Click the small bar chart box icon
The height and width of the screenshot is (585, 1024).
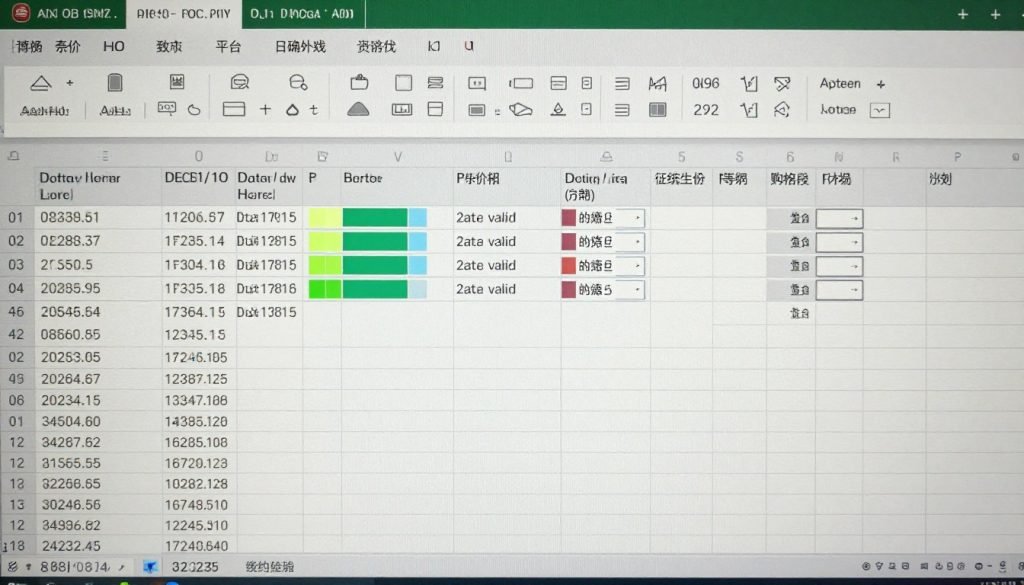[402, 110]
